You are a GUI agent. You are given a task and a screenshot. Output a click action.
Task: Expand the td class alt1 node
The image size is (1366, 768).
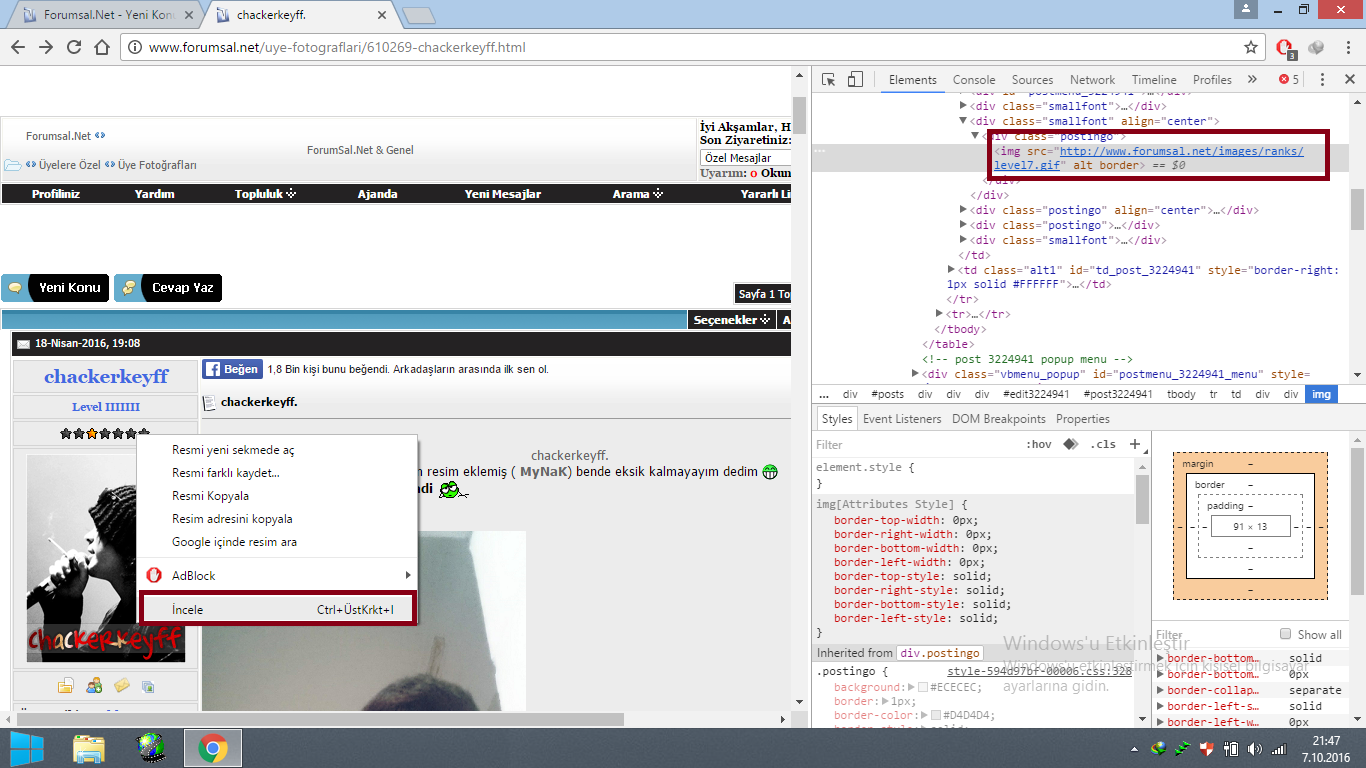[x=951, y=270]
